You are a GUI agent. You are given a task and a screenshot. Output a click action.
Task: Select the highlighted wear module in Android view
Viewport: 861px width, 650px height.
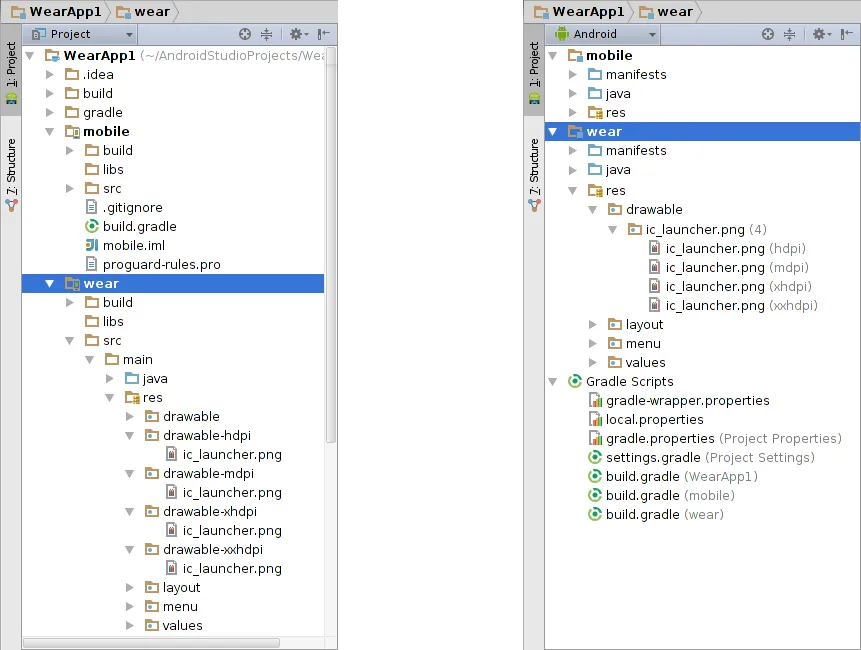tap(702, 132)
